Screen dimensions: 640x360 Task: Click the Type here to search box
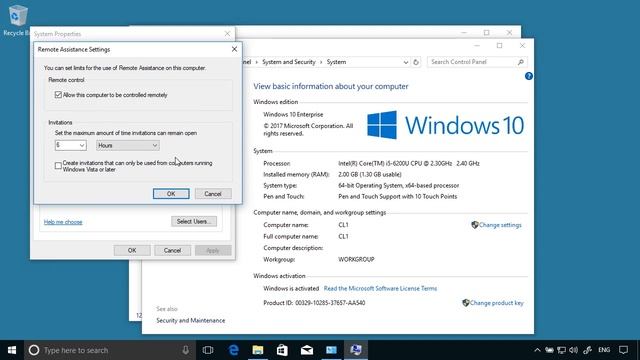coord(110,350)
